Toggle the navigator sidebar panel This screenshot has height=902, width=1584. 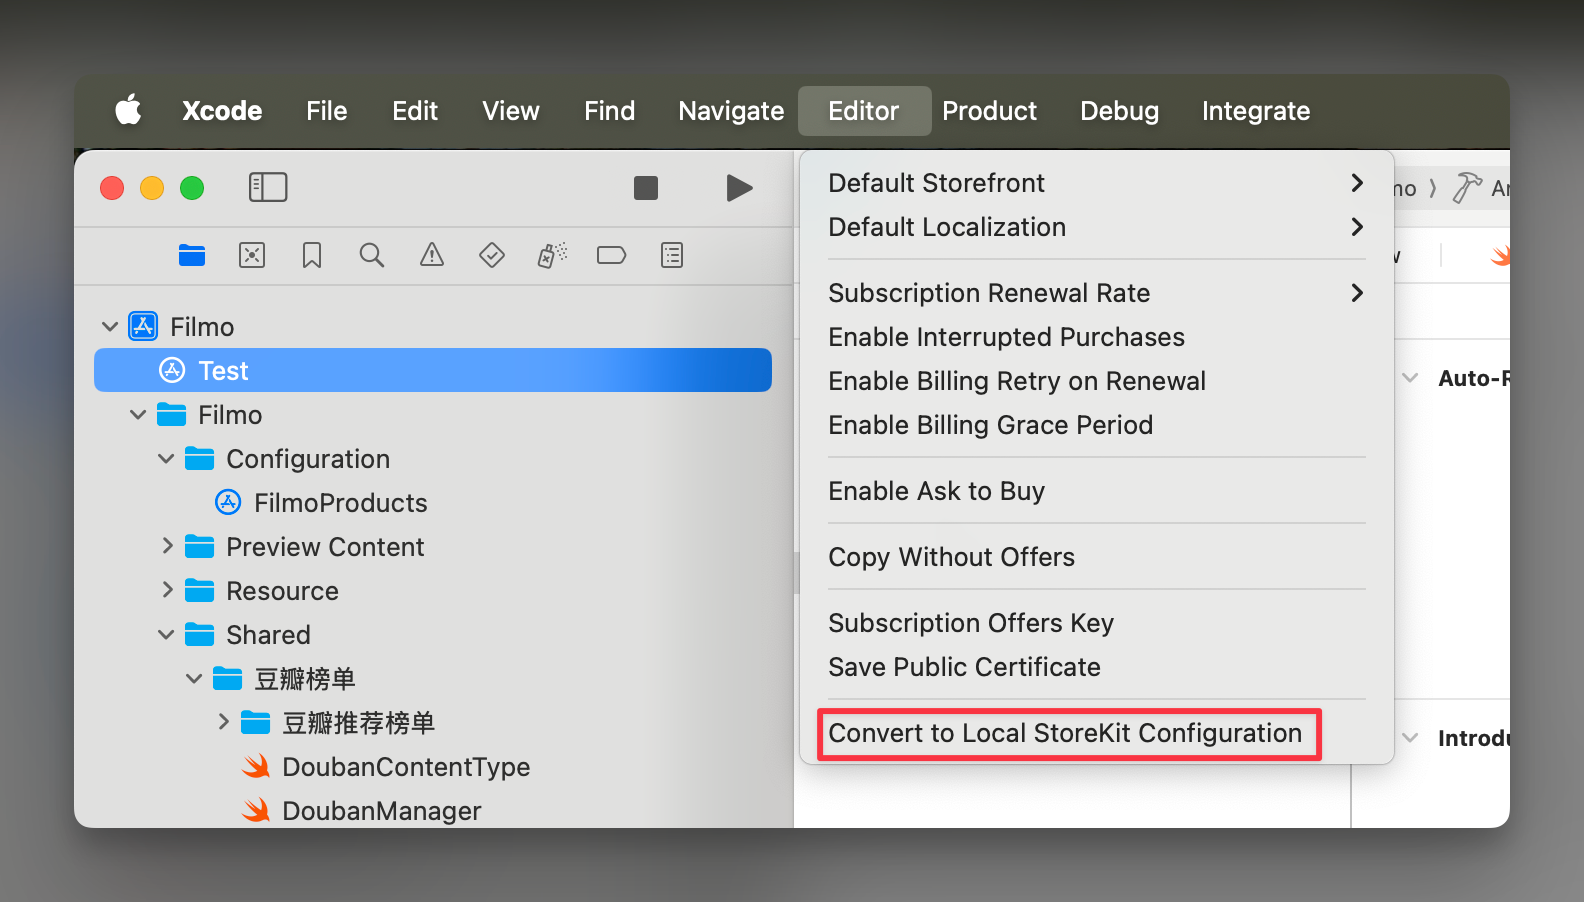click(x=268, y=188)
